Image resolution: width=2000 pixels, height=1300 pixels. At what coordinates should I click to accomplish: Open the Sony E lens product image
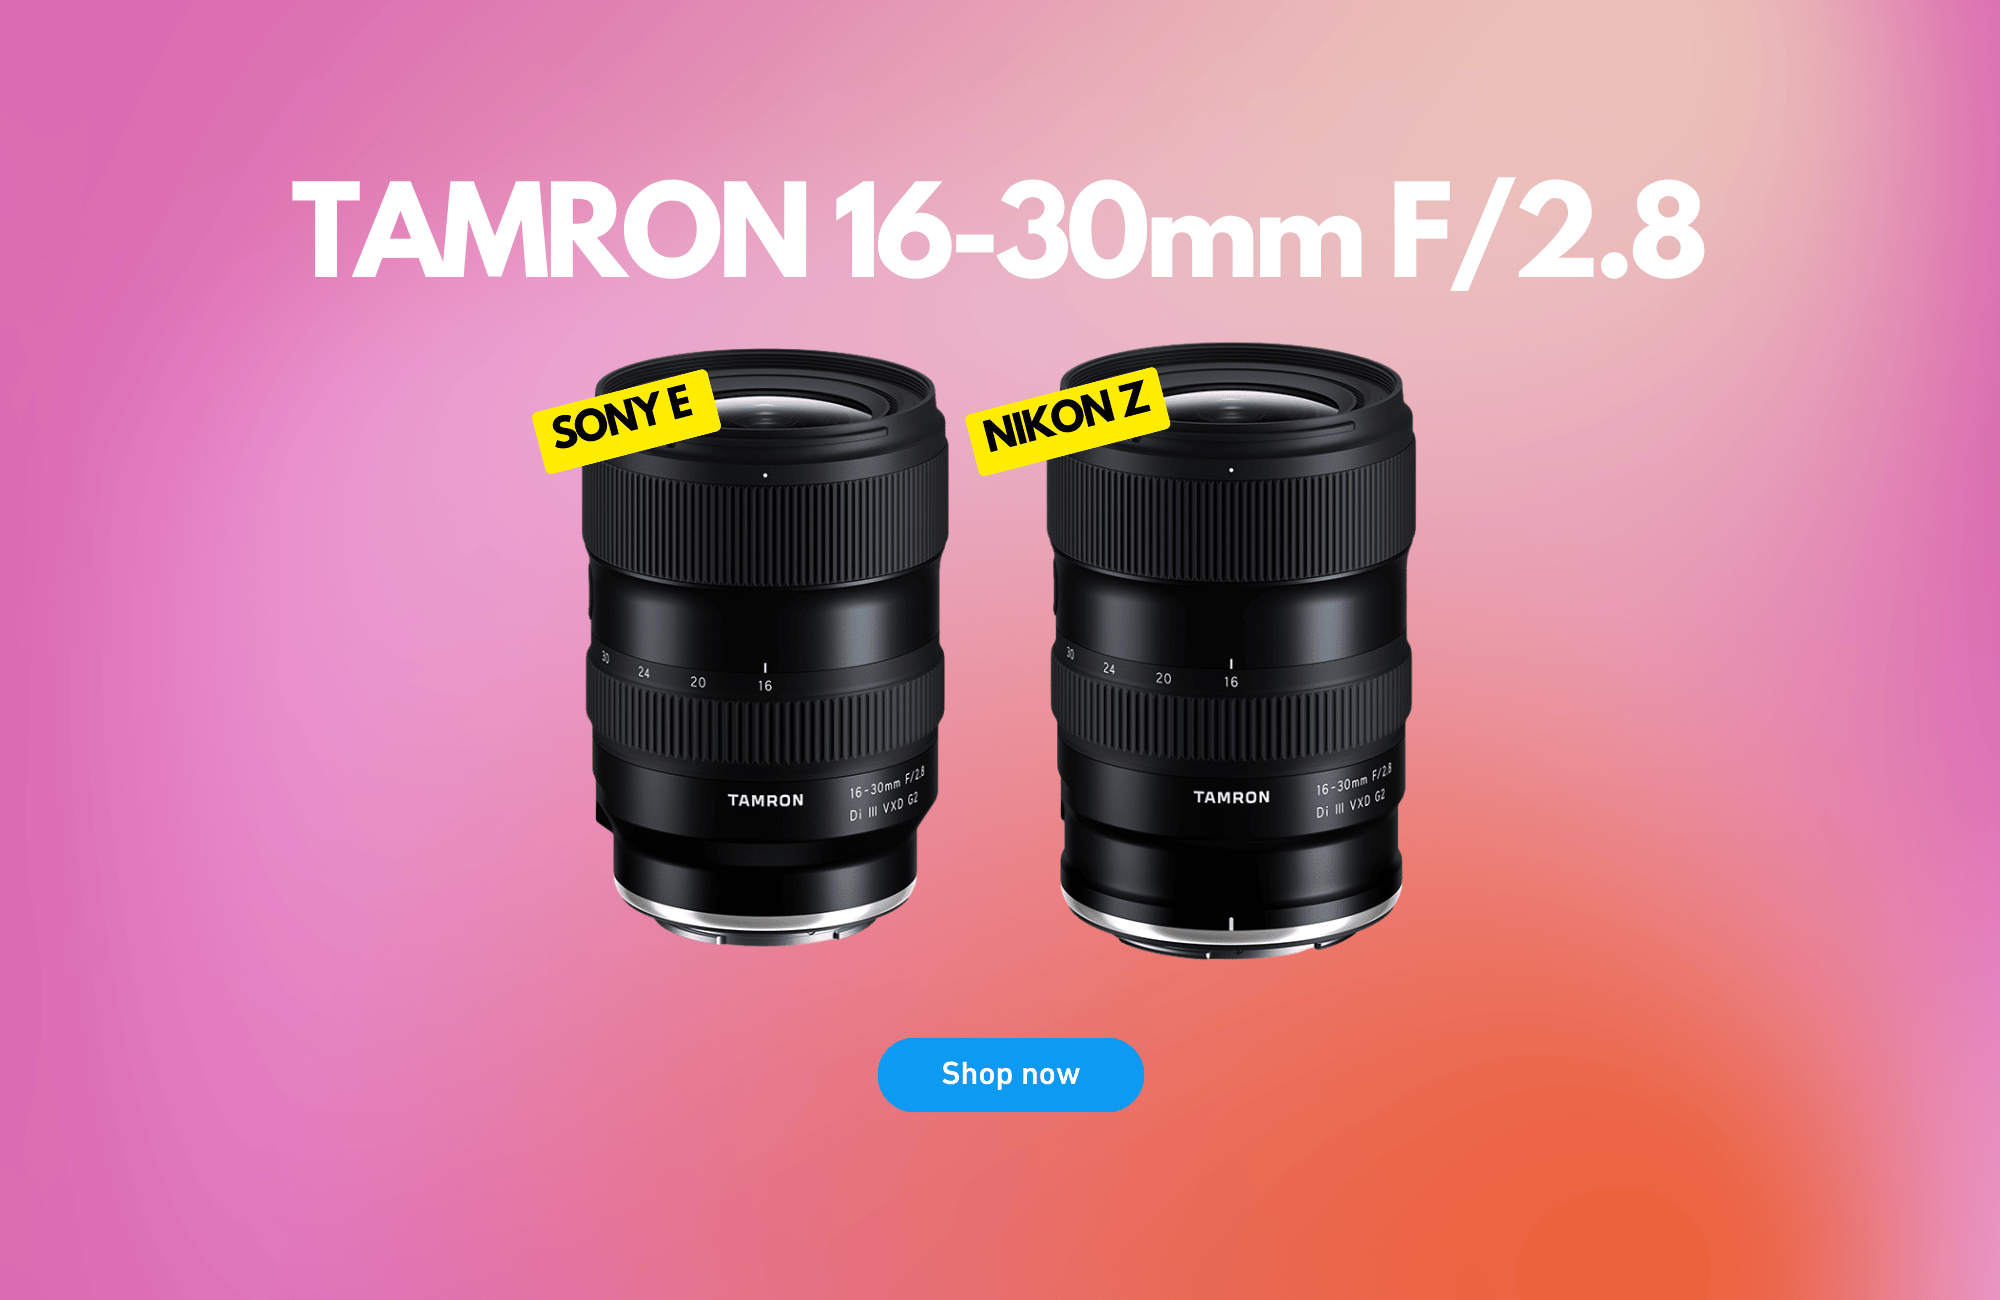tap(765, 646)
